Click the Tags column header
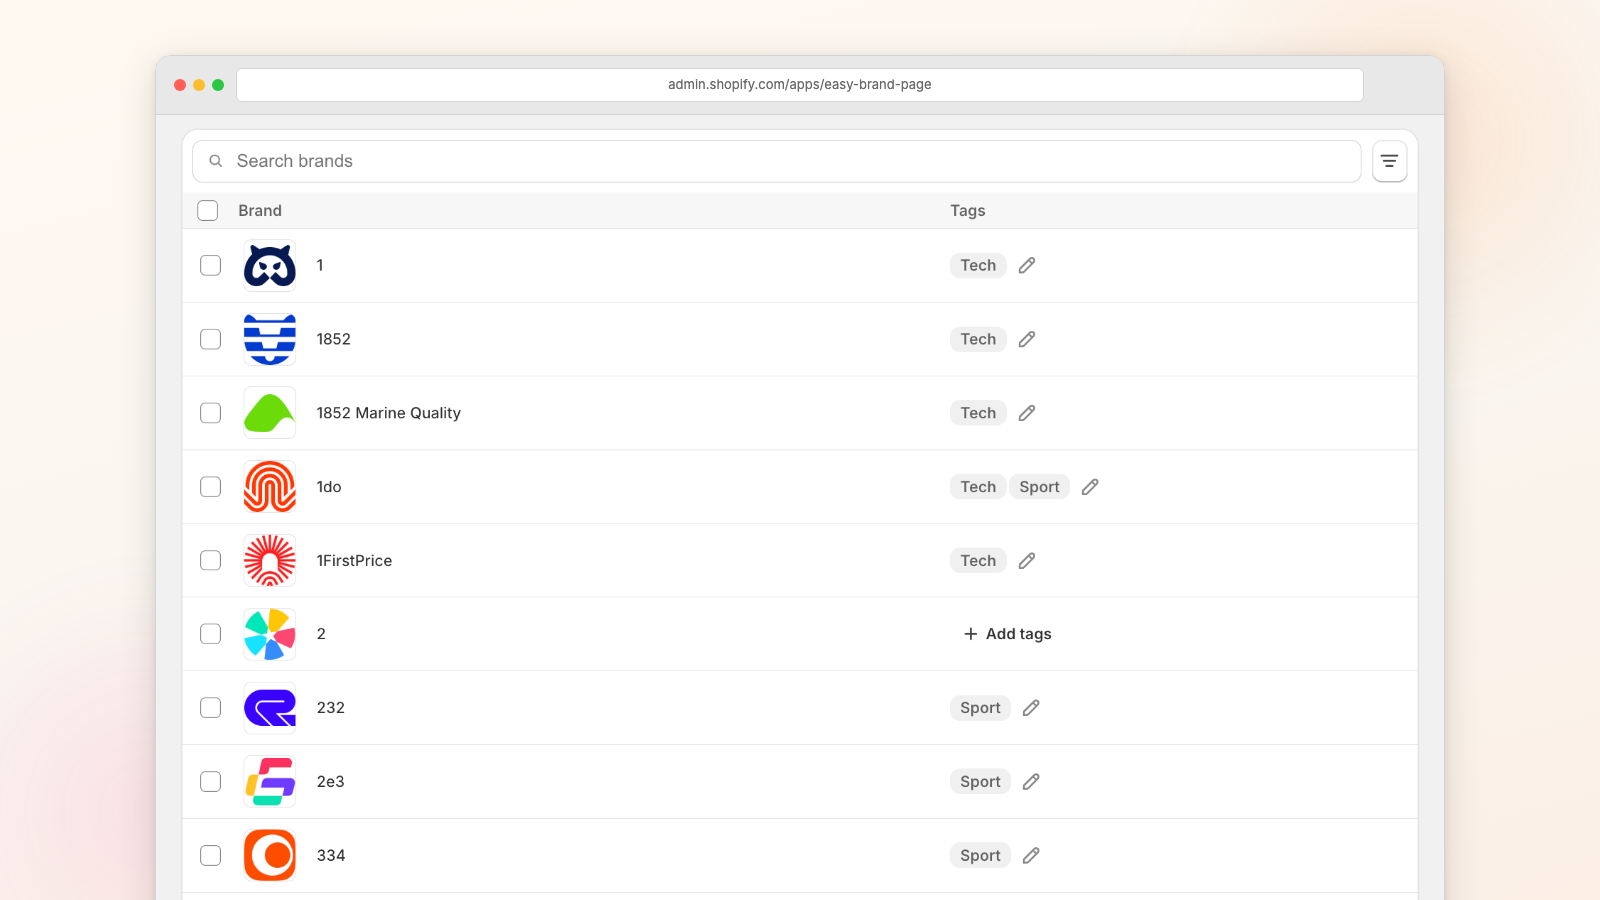The image size is (1600, 900). tap(968, 211)
